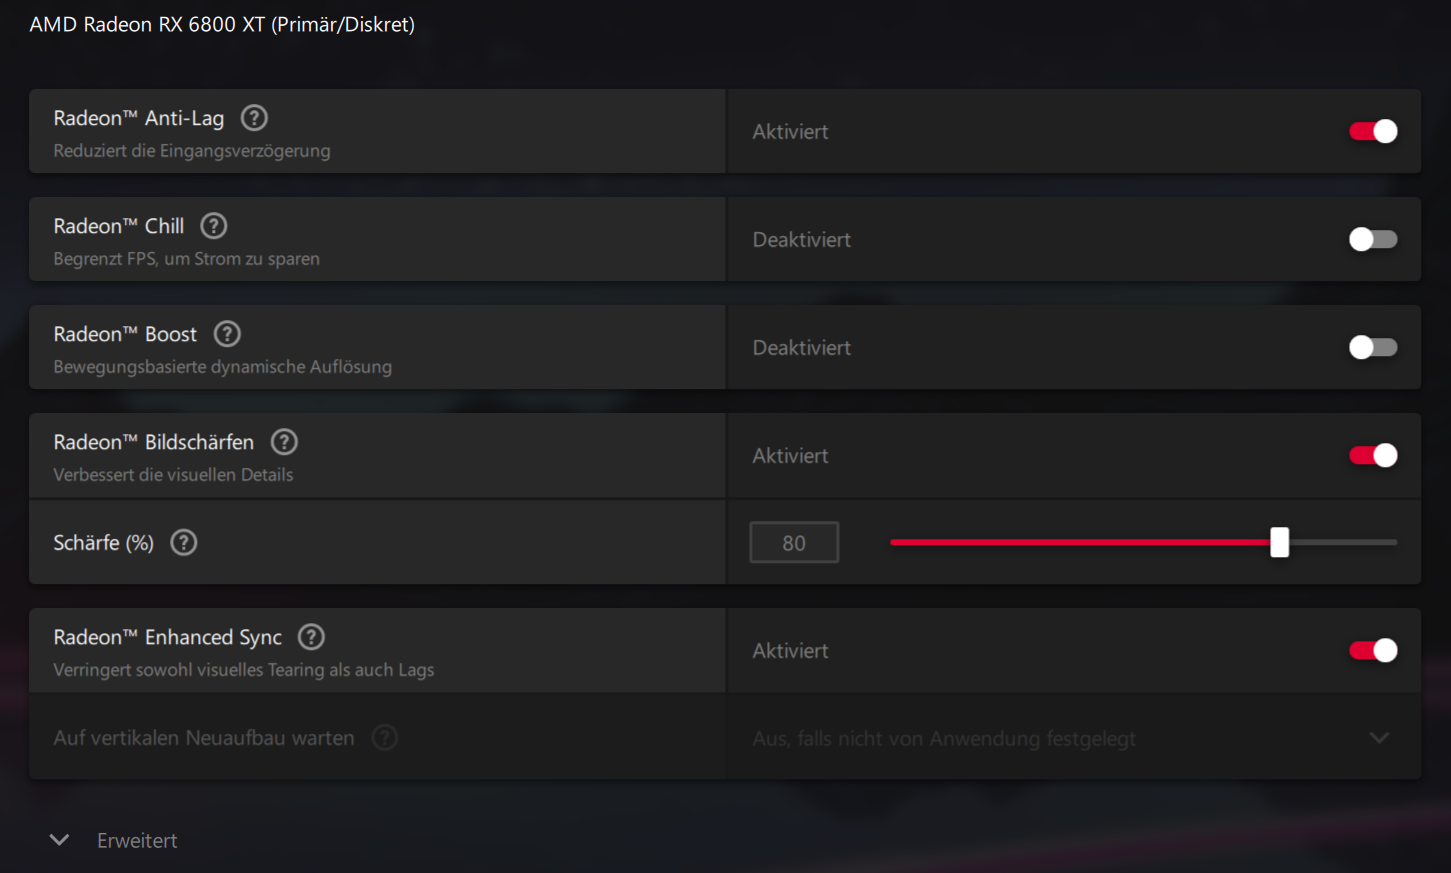Open help icon for Radeon Anti-Lag
1451x873 pixels.
[x=254, y=118]
